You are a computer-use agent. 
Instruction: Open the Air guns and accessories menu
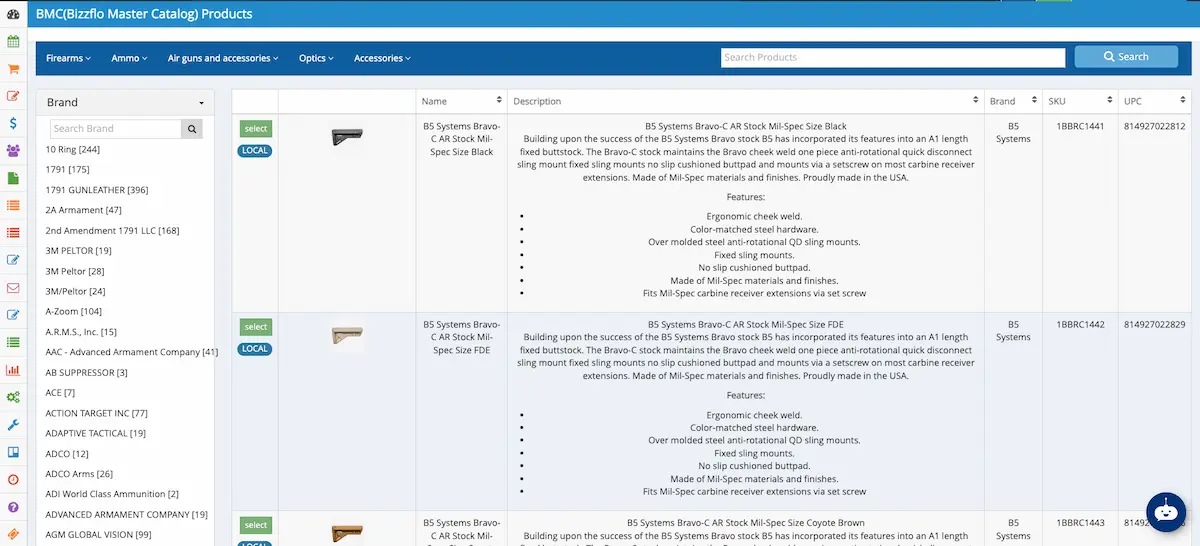tap(223, 58)
